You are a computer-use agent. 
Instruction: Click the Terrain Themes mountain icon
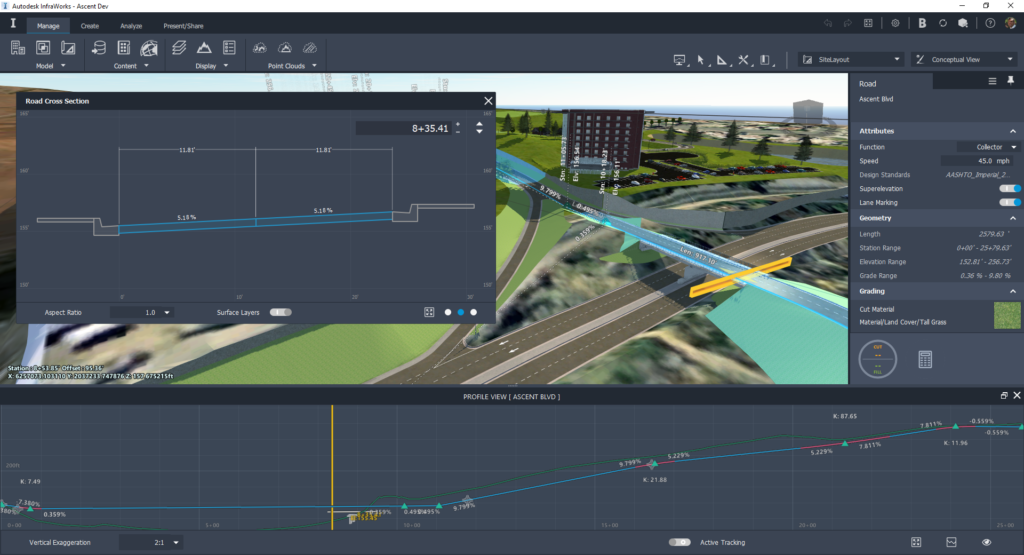pos(204,47)
